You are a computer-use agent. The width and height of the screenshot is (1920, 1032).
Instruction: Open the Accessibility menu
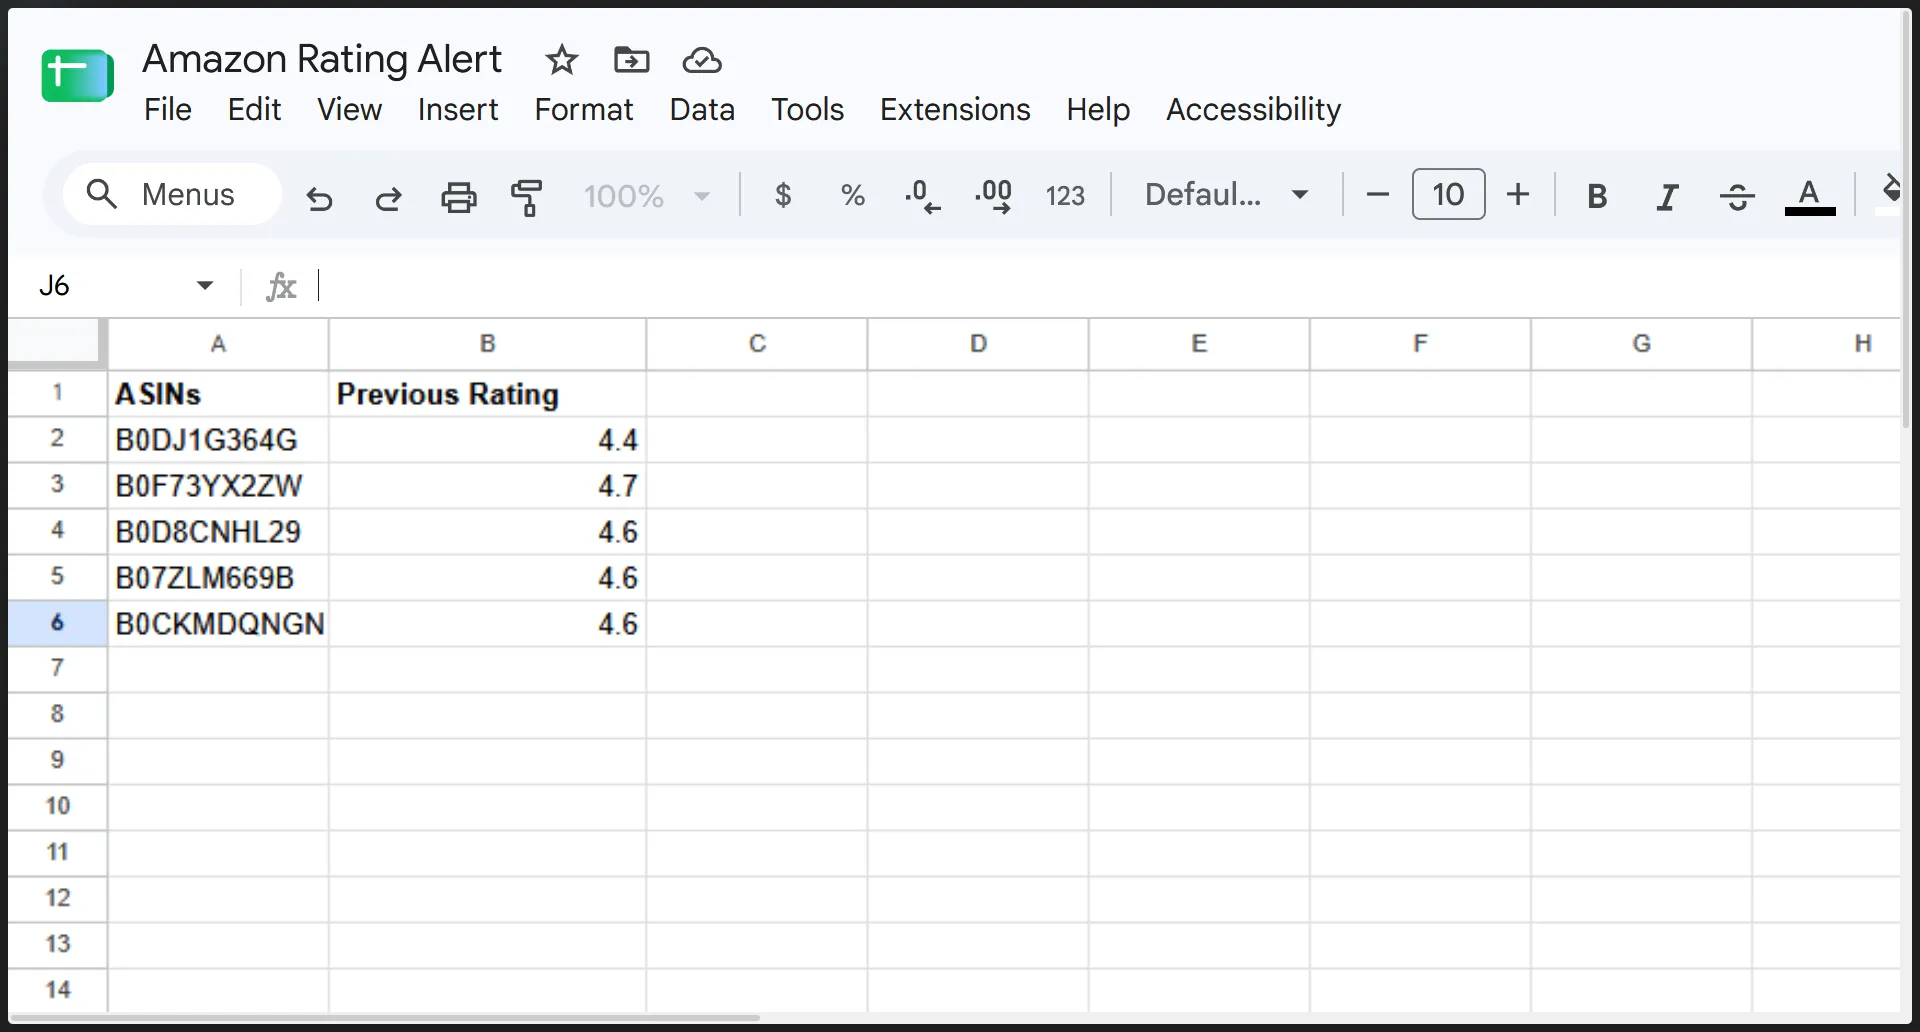[1253, 109]
